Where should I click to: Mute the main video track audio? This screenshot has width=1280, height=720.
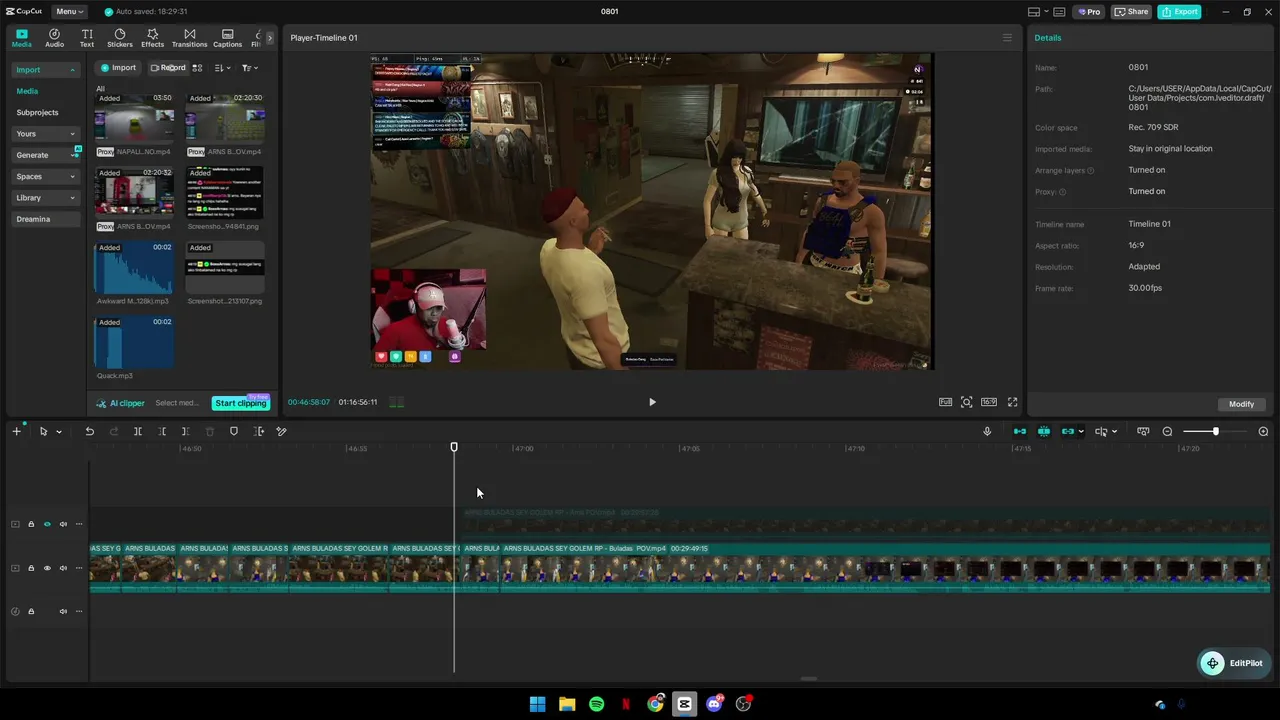tap(63, 568)
